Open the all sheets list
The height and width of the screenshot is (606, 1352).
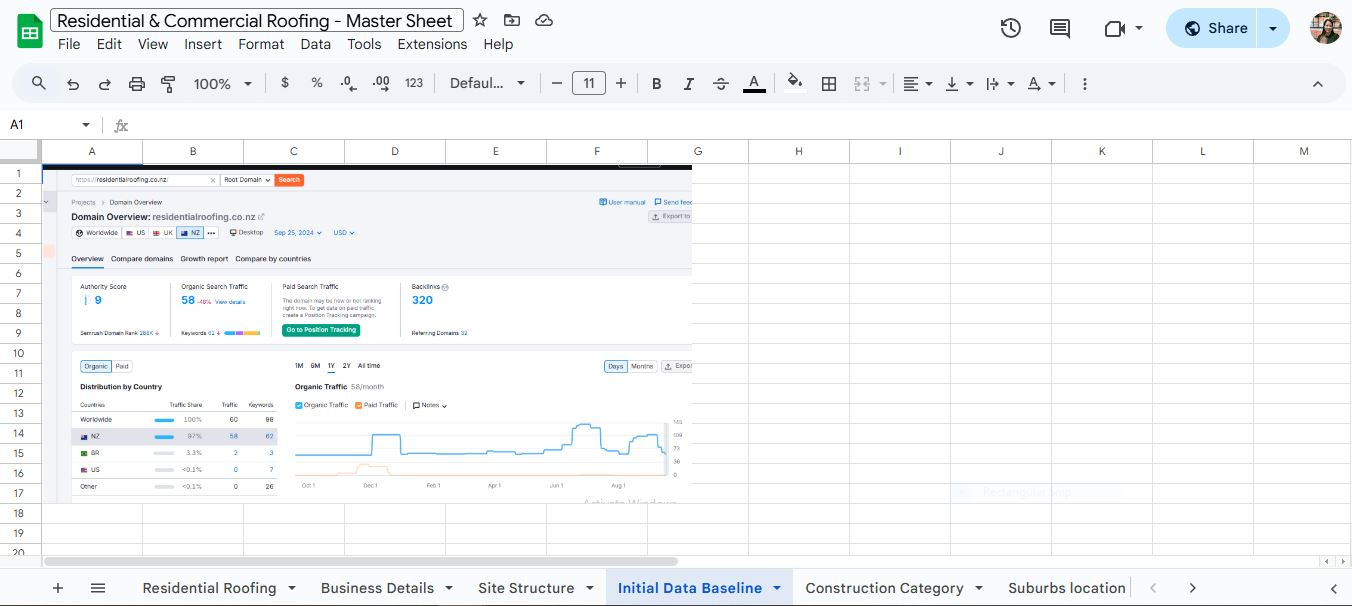tap(98, 588)
